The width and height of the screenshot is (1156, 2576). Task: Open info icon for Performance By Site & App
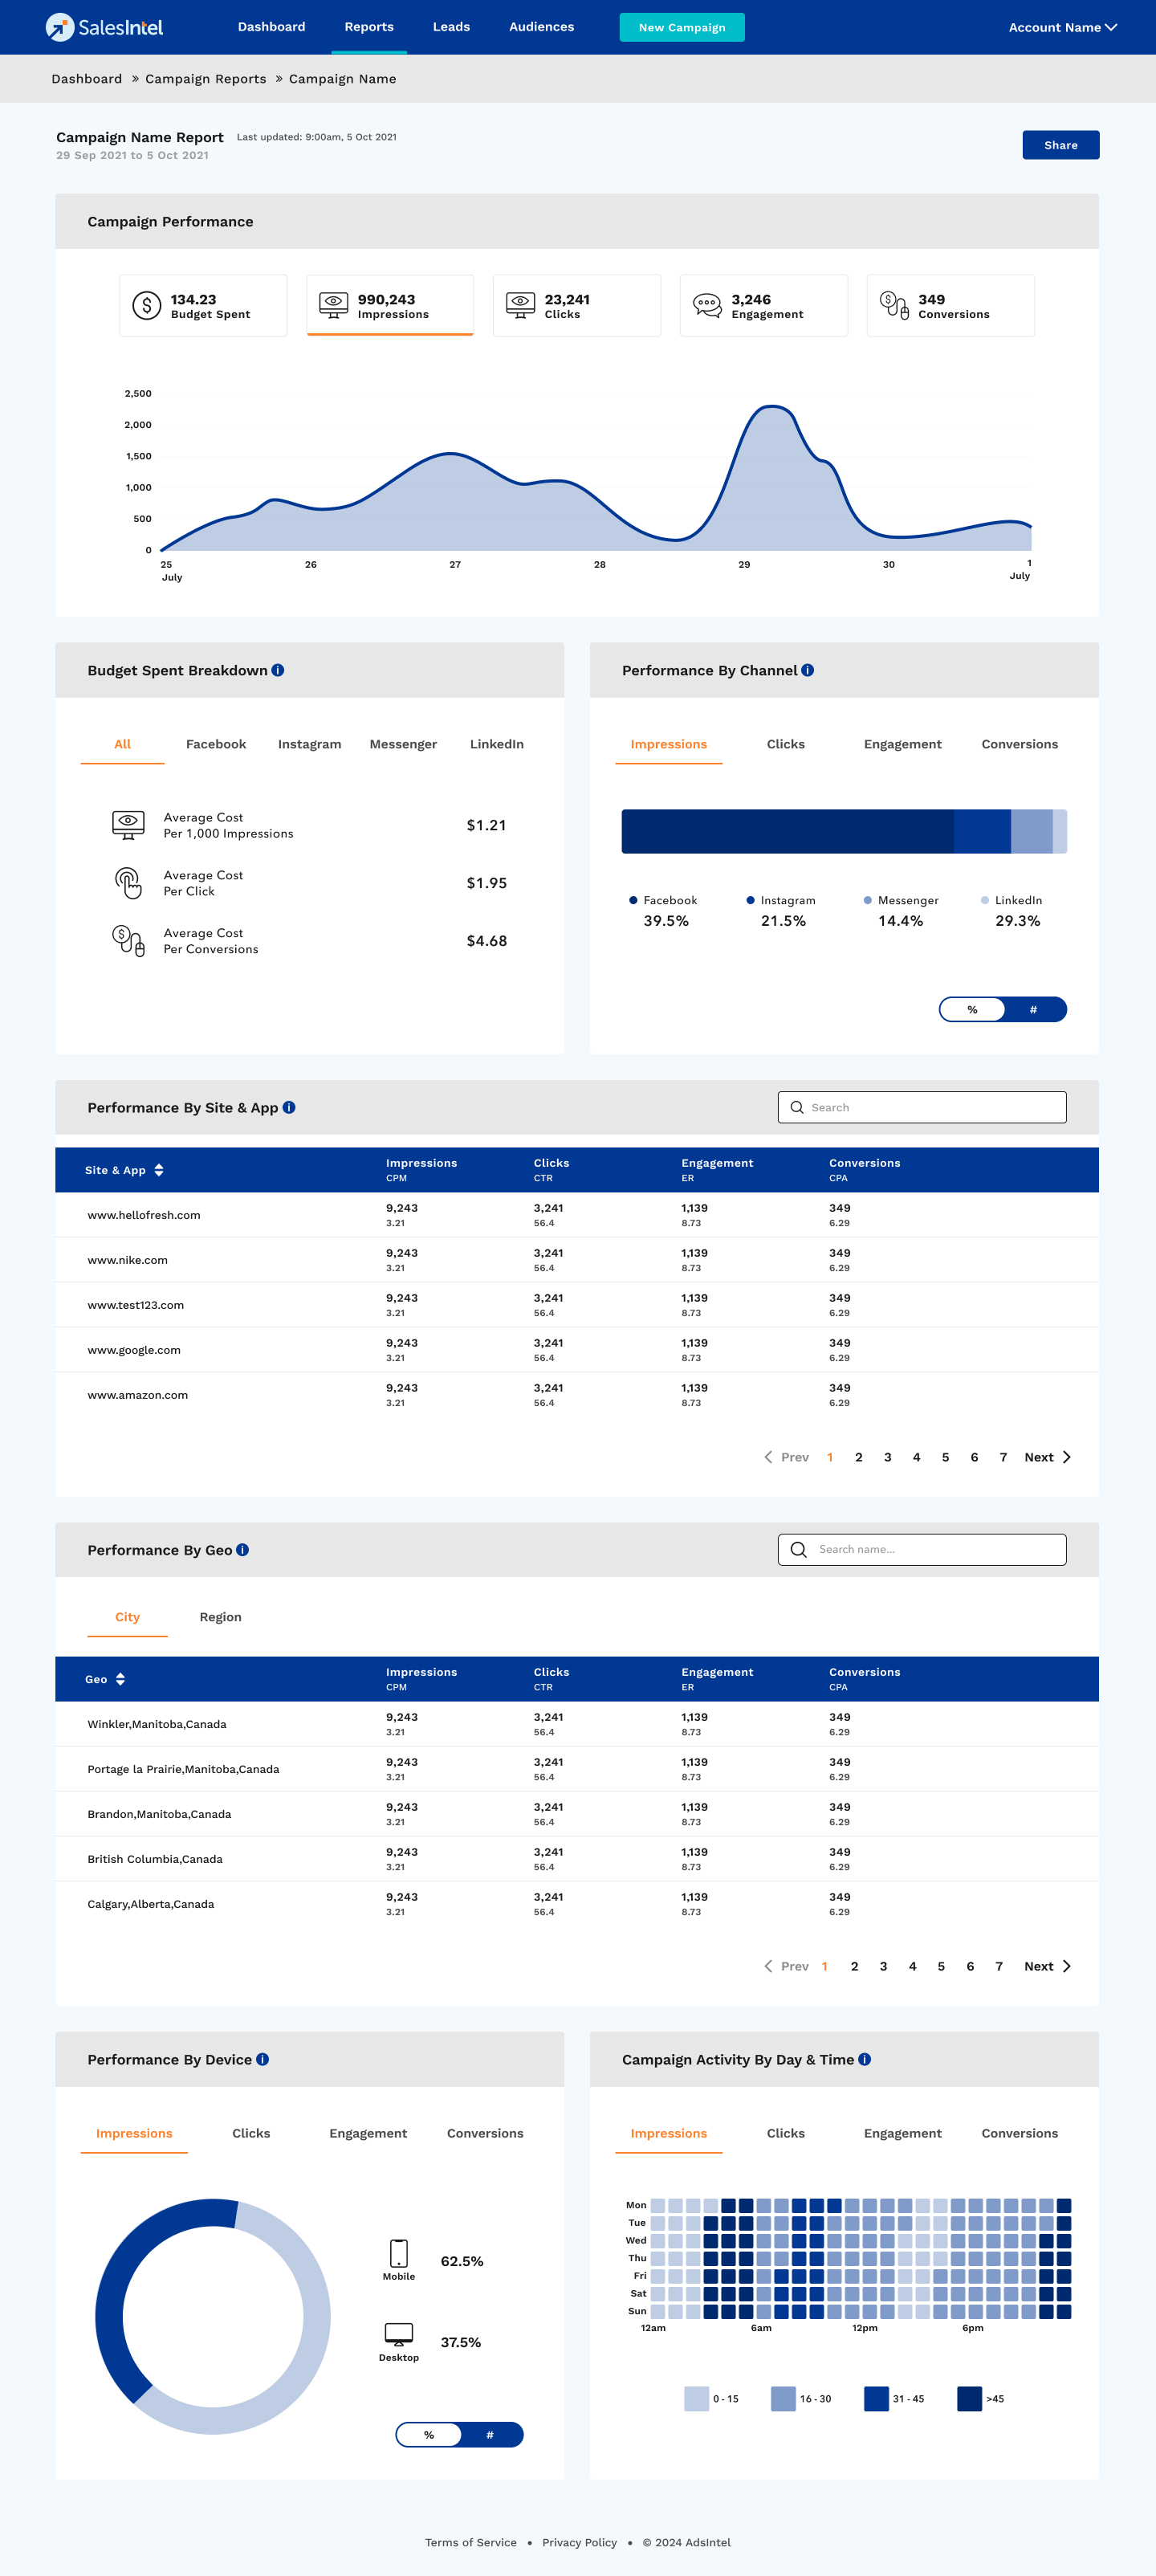coord(289,1107)
